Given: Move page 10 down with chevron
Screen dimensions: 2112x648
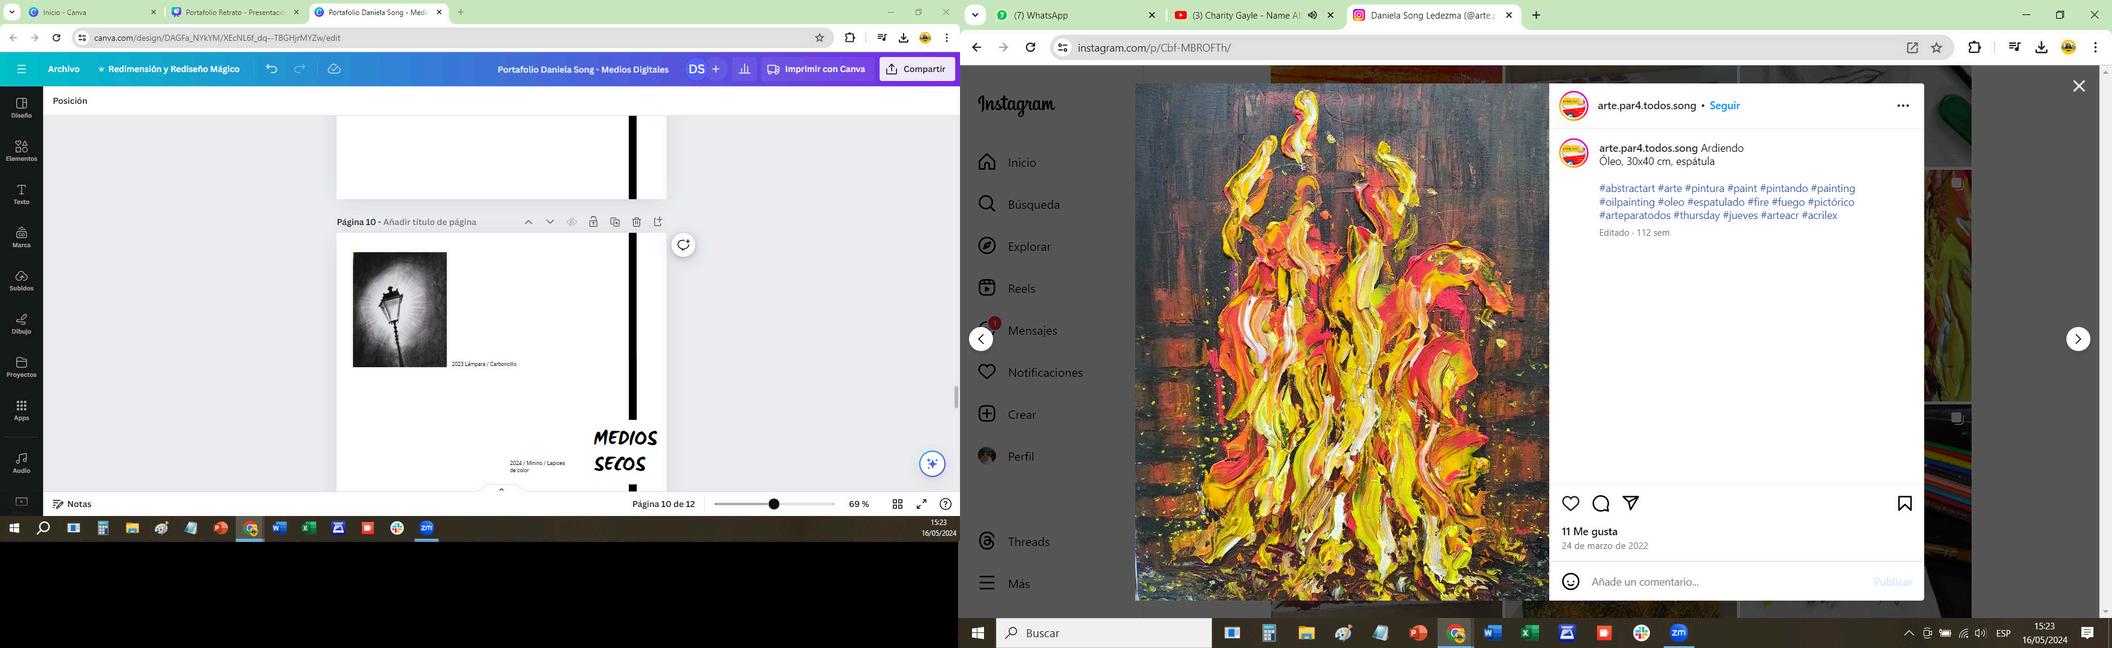Looking at the screenshot, I should click(550, 222).
